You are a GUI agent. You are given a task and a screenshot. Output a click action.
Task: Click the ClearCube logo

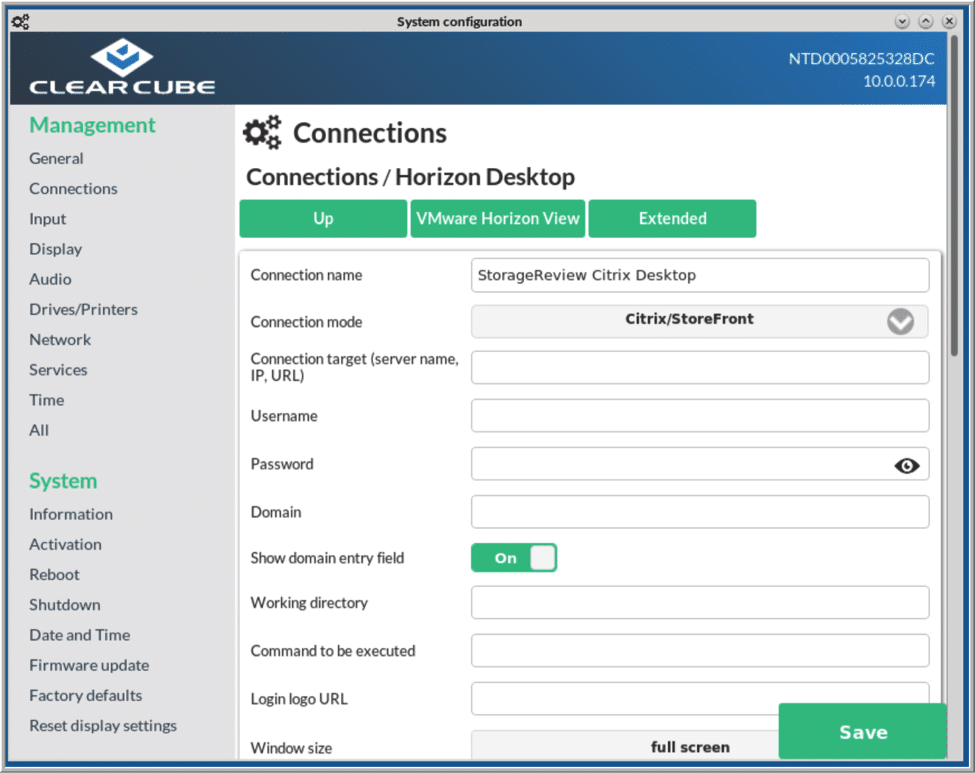pos(122,67)
